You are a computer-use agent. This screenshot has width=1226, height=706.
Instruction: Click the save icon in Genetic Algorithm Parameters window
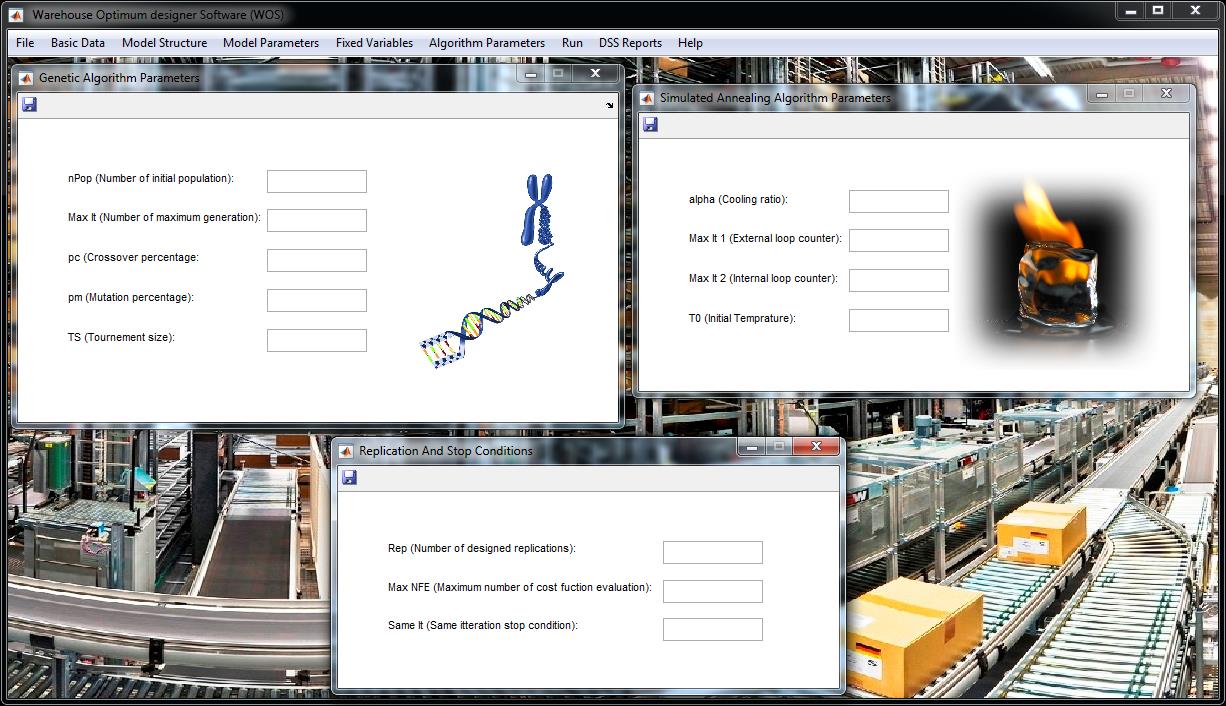click(29, 104)
